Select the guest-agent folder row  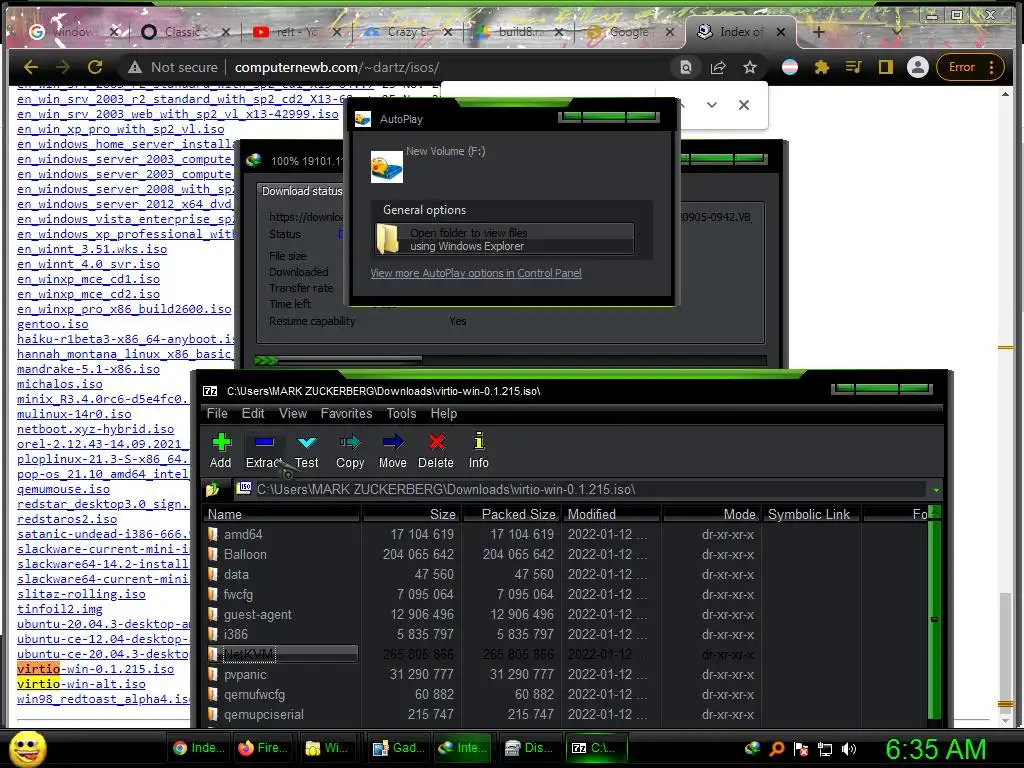click(x=257, y=615)
